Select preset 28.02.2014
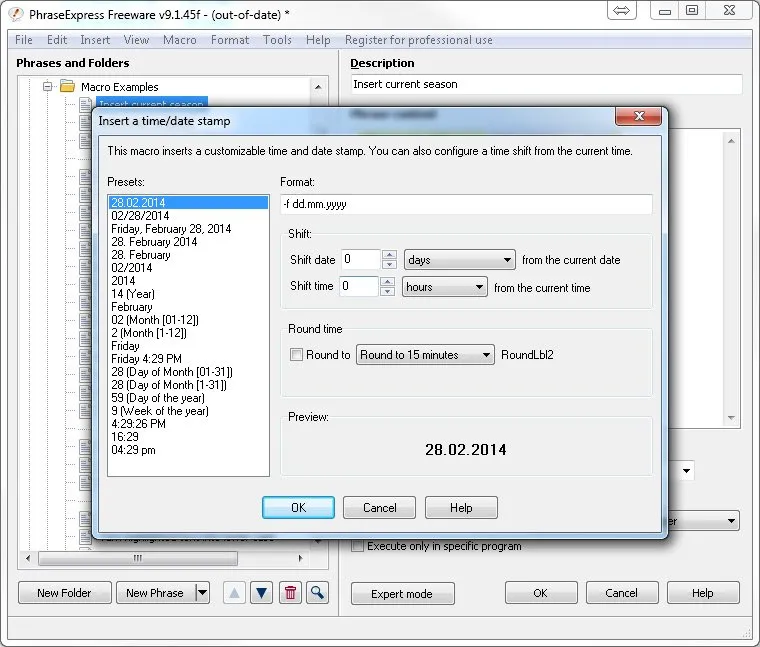Screen dimensions: 760x647 point(188,203)
